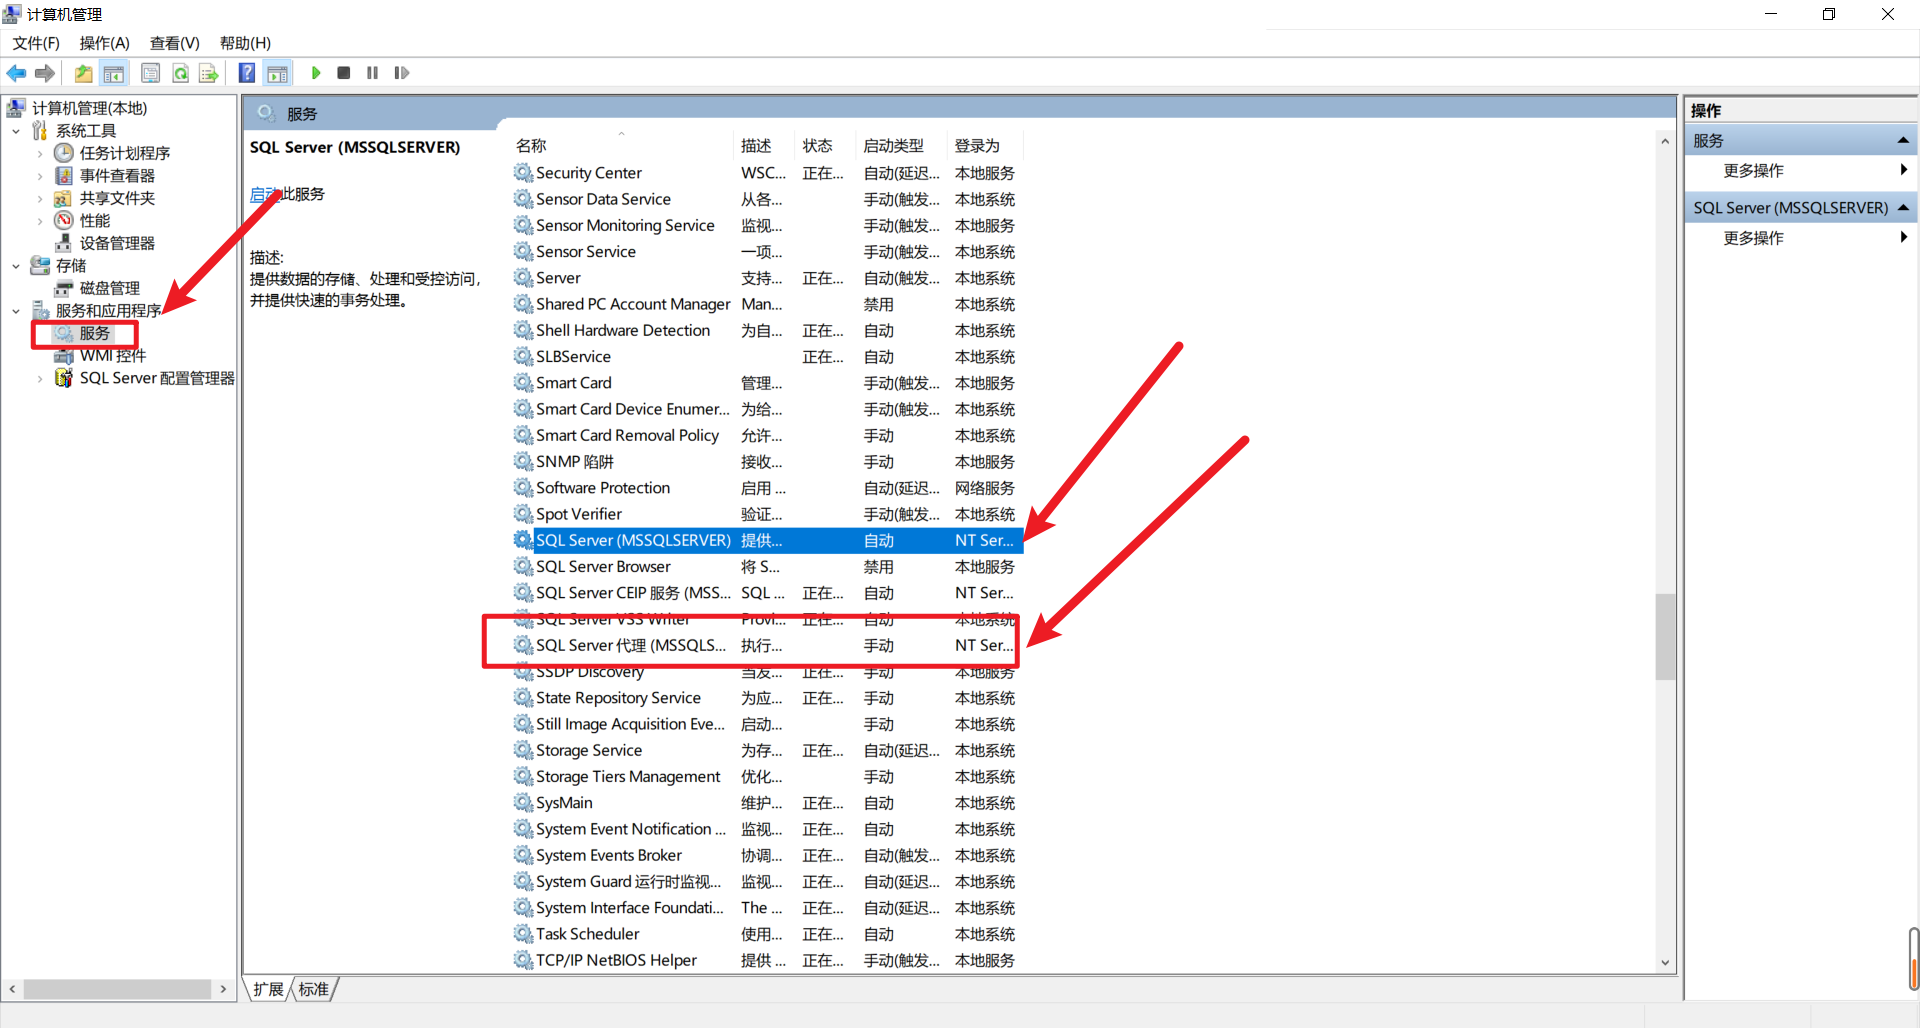Click the services list scroll-down arrow
Image resolution: width=1920 pixels, height=1028 pixels.
coord(1665,962)
